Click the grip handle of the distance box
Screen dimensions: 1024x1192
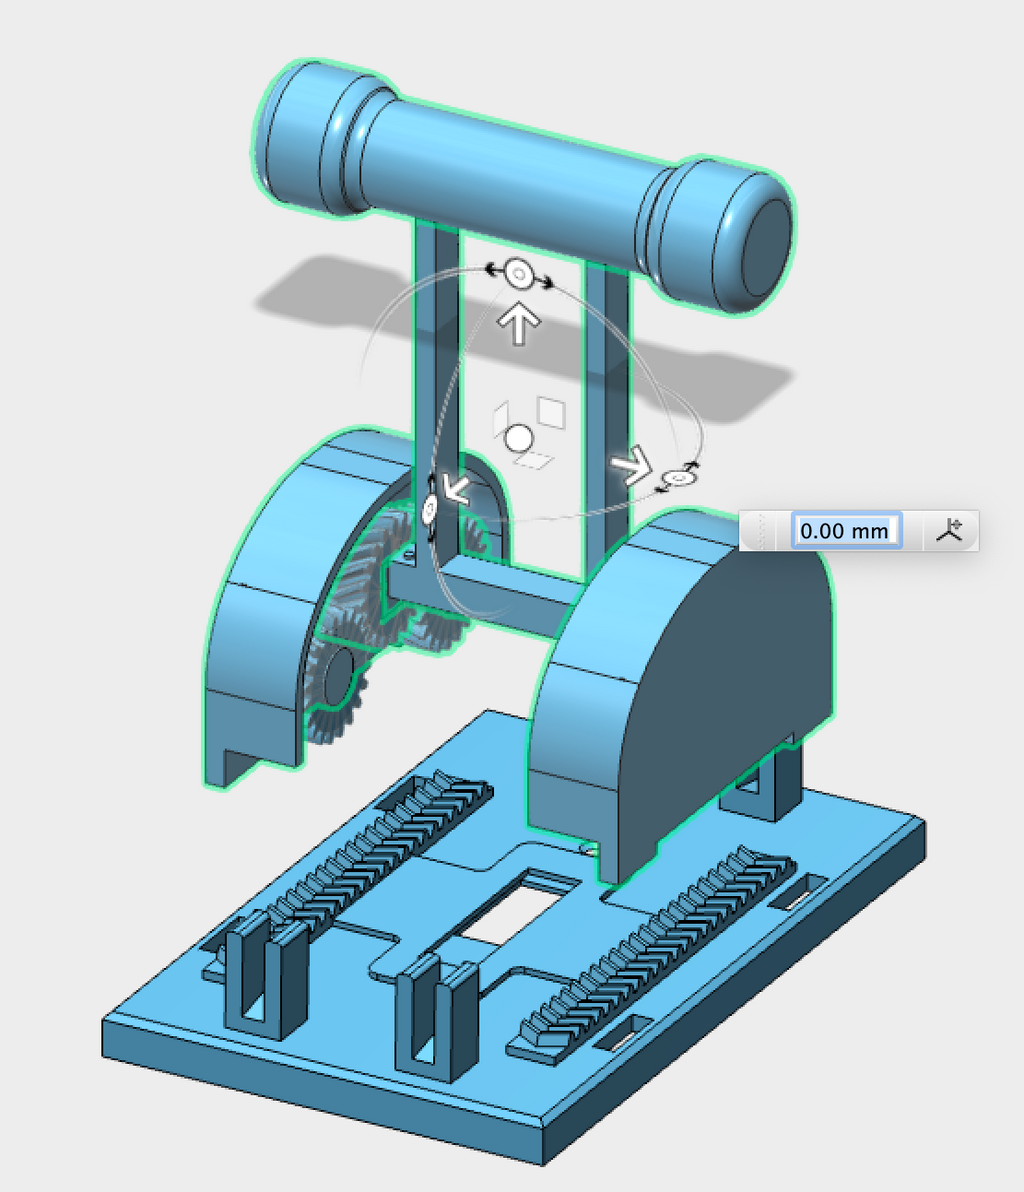point(758,530)
